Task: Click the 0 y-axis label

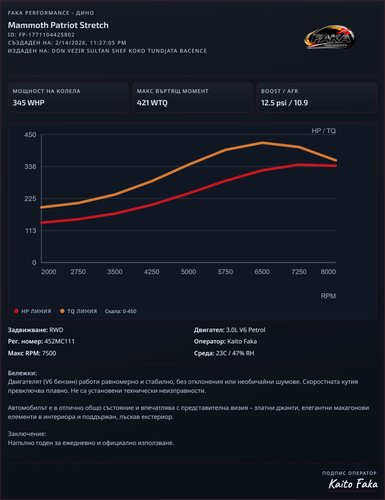Action: (34, 263)
